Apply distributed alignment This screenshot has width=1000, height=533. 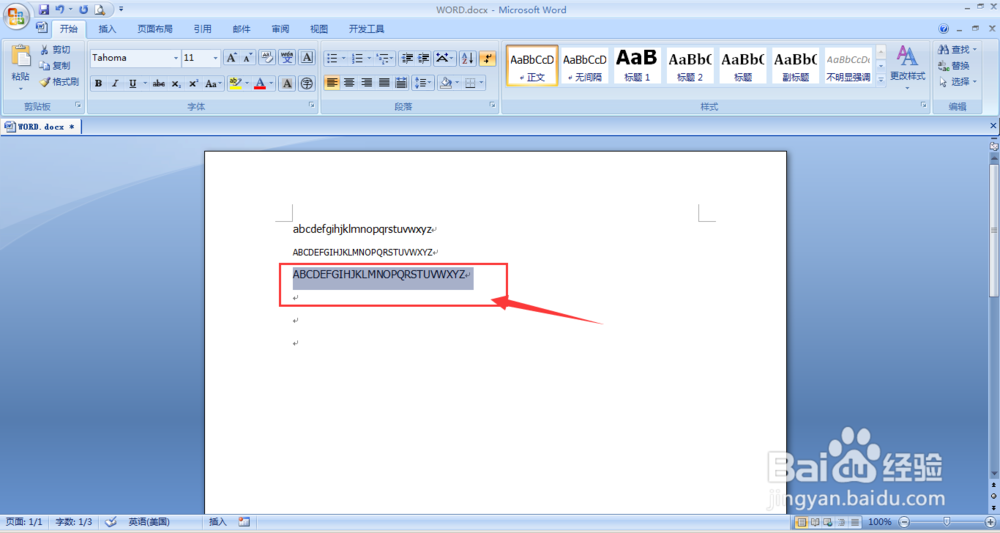(x=401, y=83)
